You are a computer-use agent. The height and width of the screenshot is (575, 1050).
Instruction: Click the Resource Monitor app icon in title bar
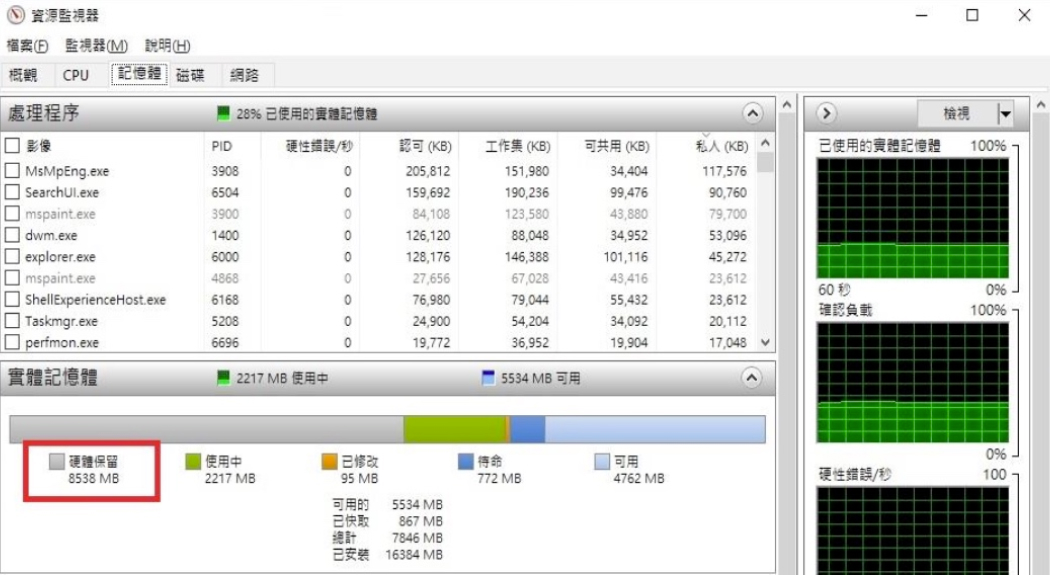point(15,15)
